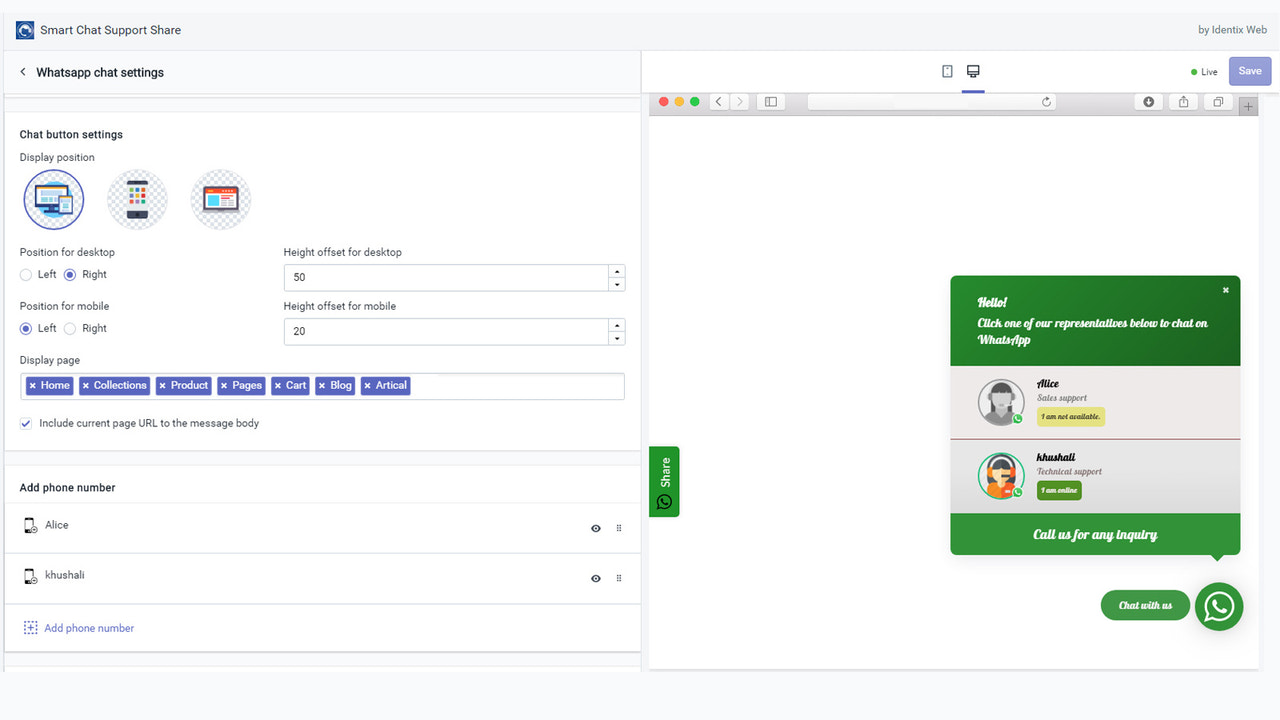Screen dimensions: 1280x720
Task: Select the desktop display position icon
Action: coord(53,199)
